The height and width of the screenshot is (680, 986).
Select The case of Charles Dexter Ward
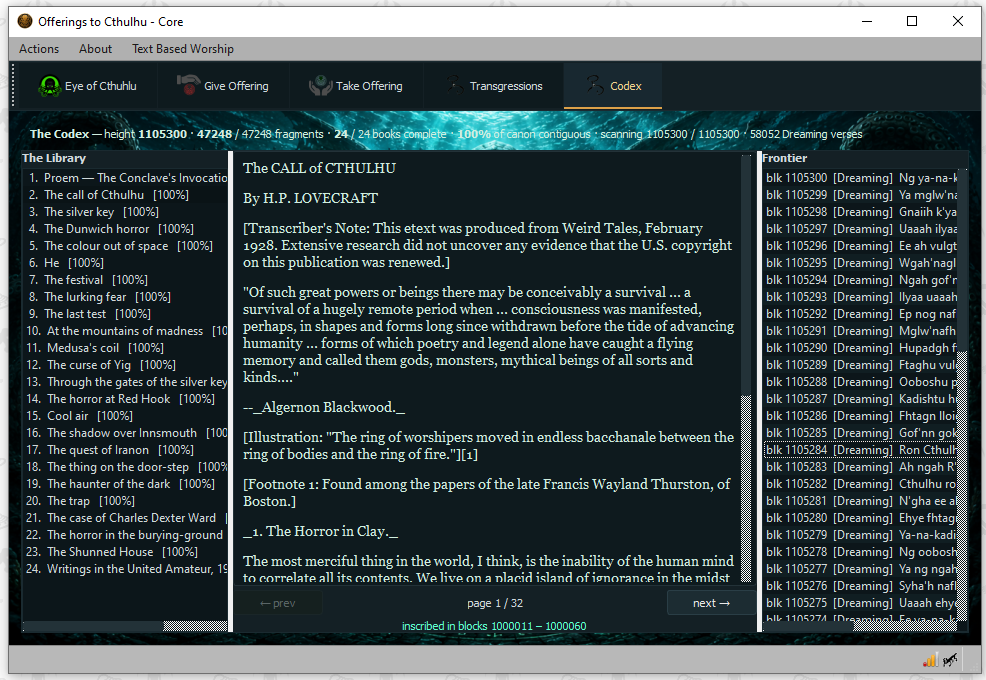126,518
